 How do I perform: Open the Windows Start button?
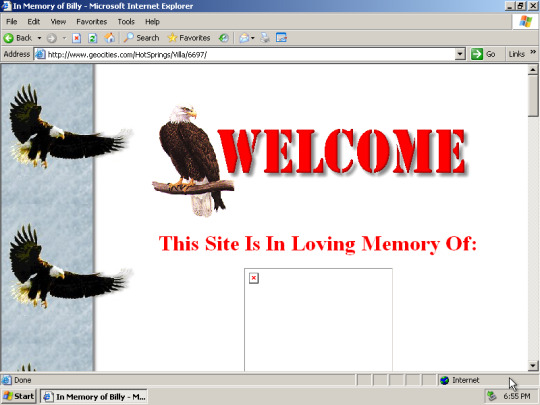tap(19, 396)
